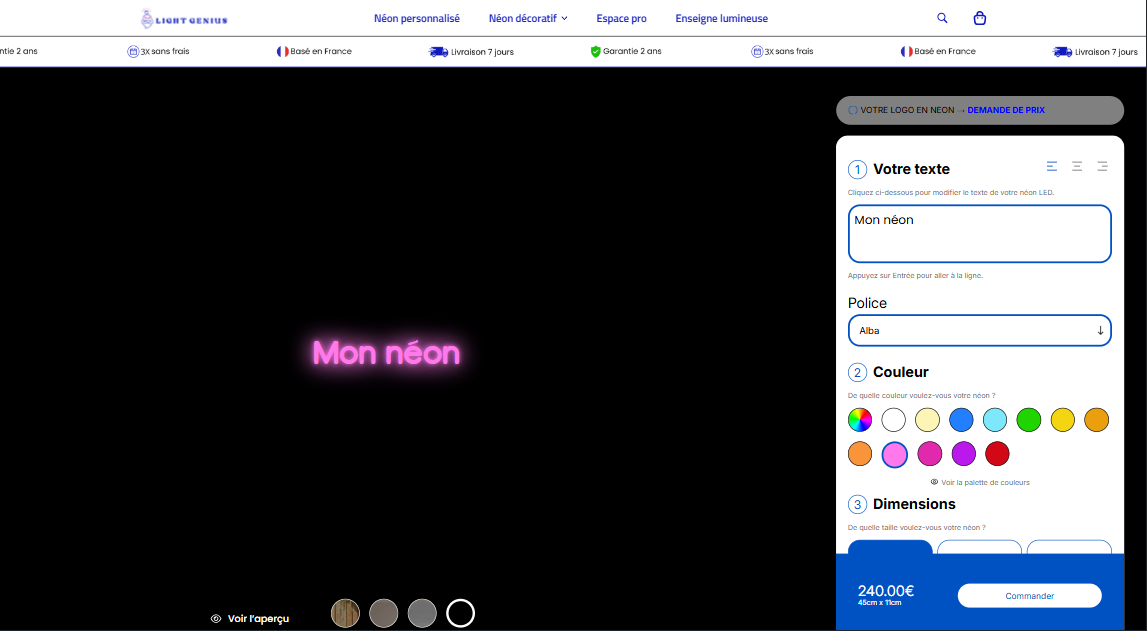This screenshot has width=1147, height=631.
Task: Open the Espace pro menu item
Action: point(621,18)
